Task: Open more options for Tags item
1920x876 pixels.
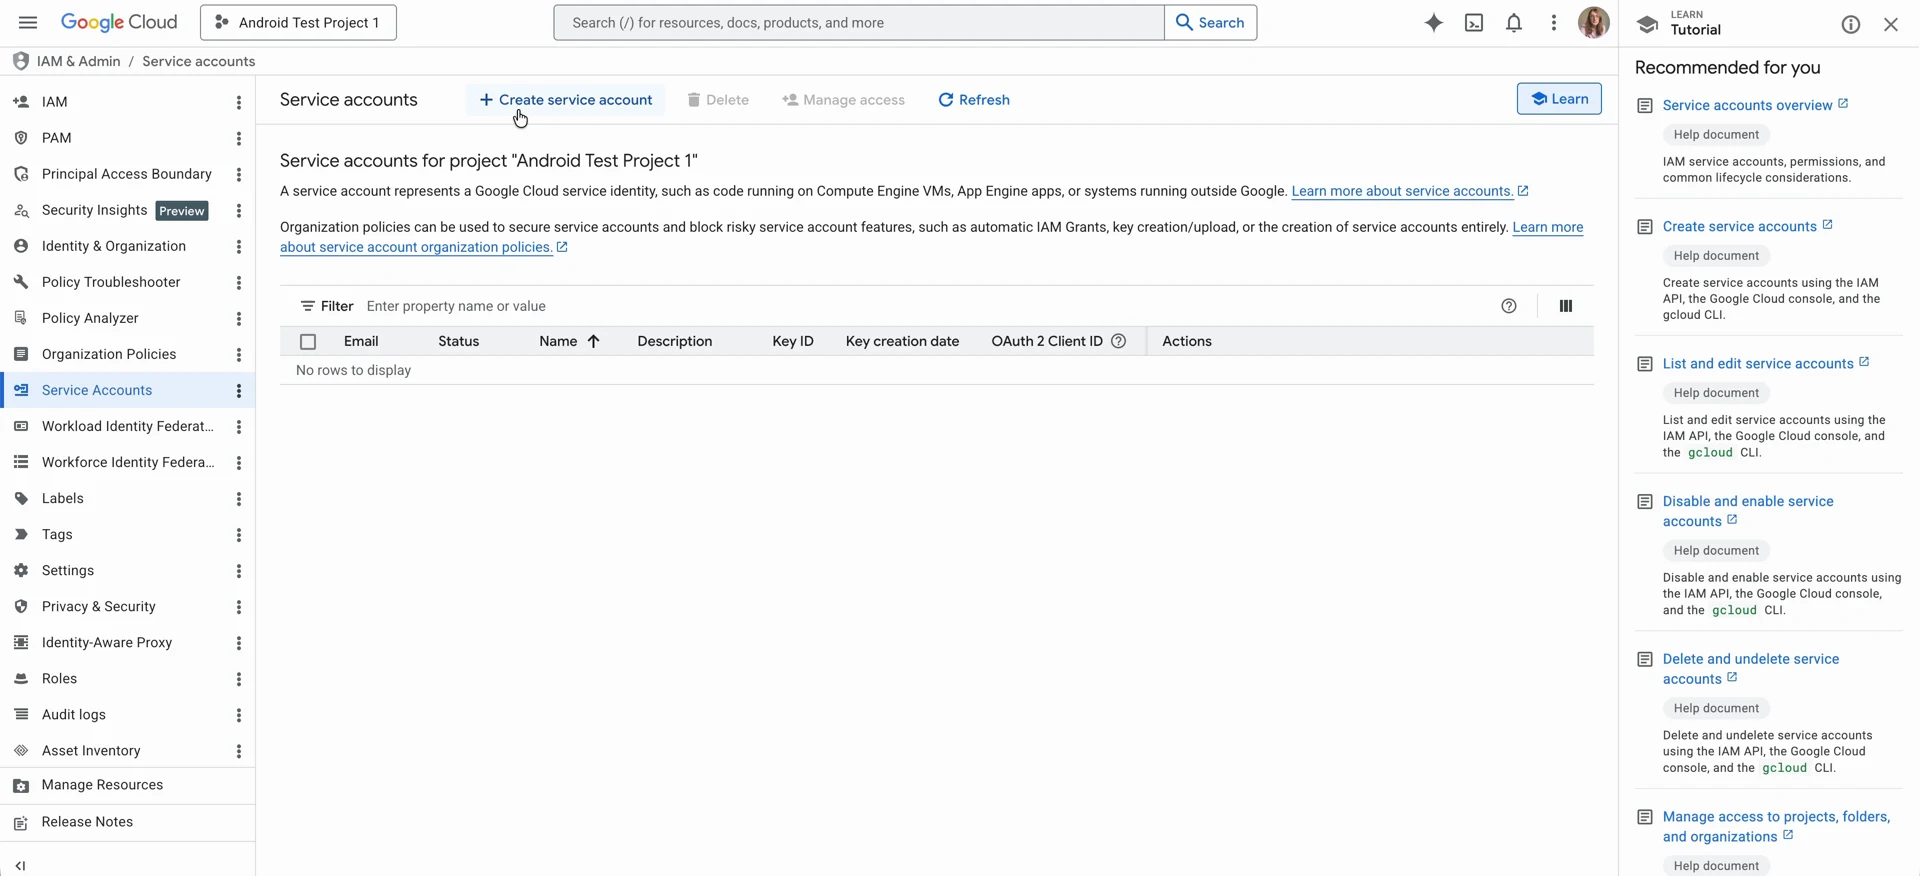Action: 238,534
